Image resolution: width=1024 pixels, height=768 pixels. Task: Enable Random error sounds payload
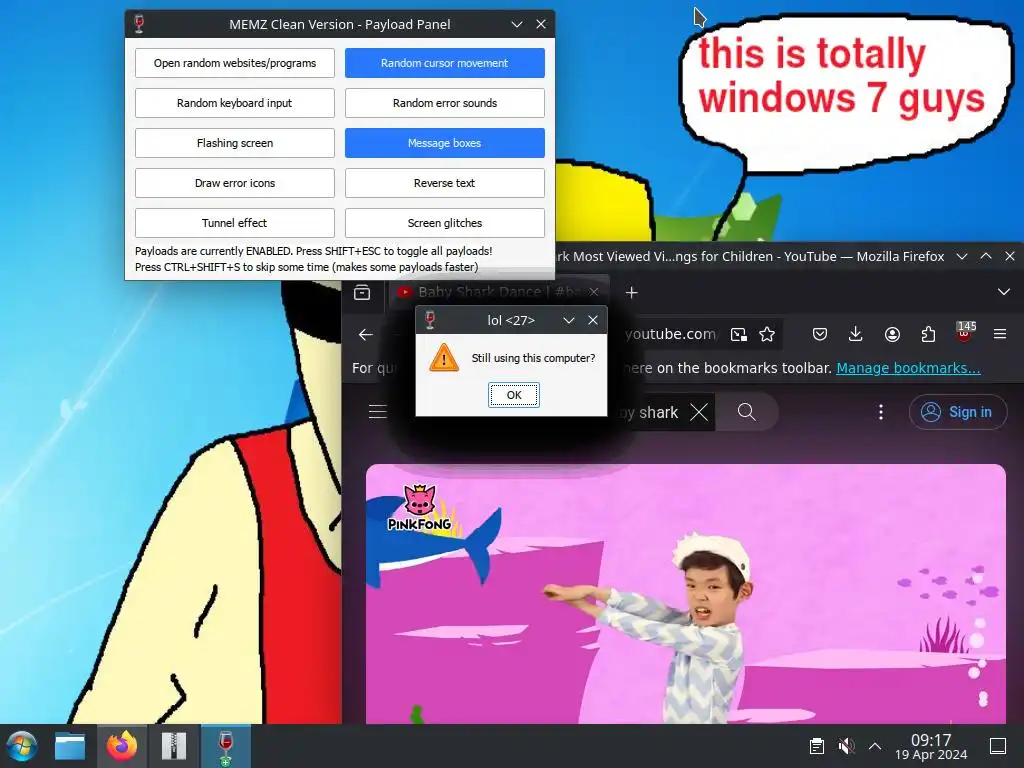coord(445,103)
